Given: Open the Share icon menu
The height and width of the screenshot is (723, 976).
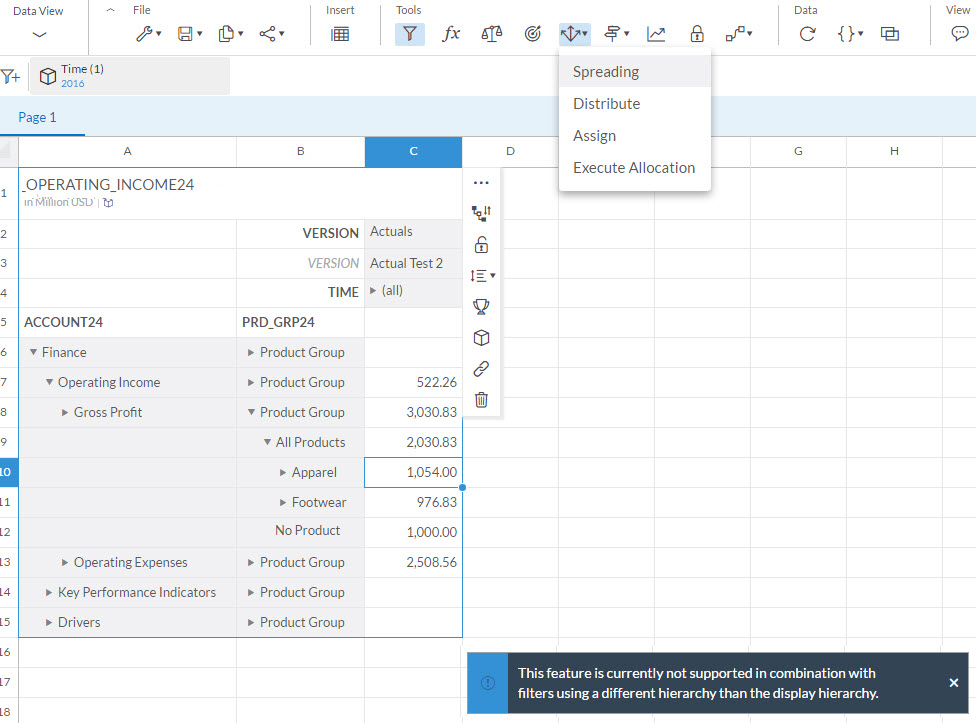Looking at the screenshot, I should [271, 34].
